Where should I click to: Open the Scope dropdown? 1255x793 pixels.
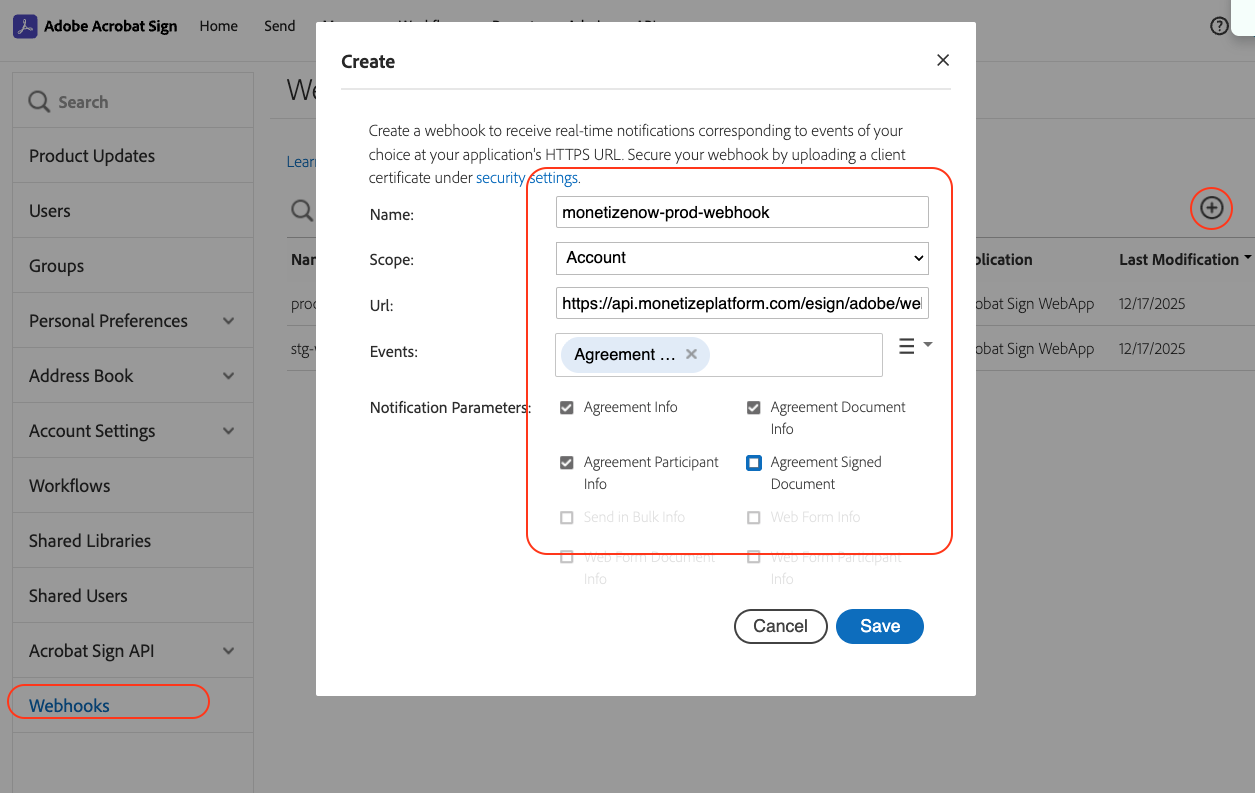click(x=742, y=258)
